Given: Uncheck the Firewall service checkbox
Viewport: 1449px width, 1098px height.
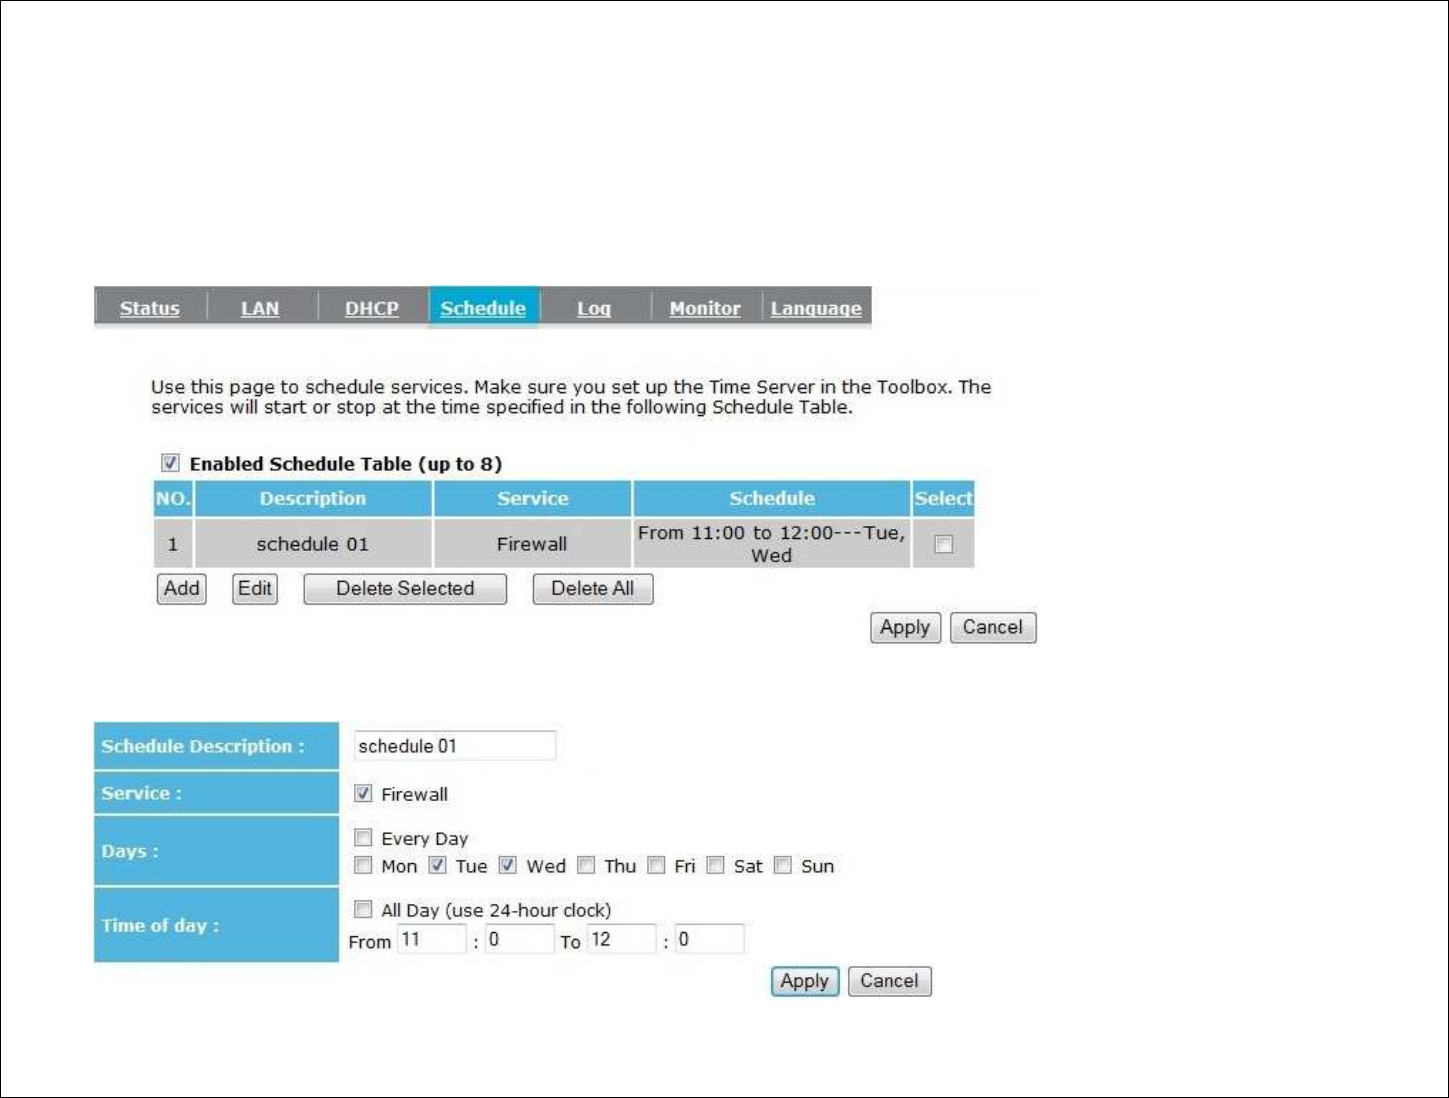Looking at the screenshot, I should coord(363,793).
